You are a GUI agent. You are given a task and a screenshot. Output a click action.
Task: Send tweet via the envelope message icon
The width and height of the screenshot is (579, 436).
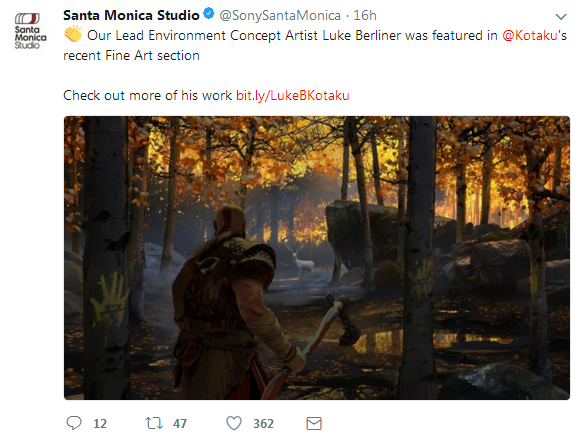click(x=314, y=423)
